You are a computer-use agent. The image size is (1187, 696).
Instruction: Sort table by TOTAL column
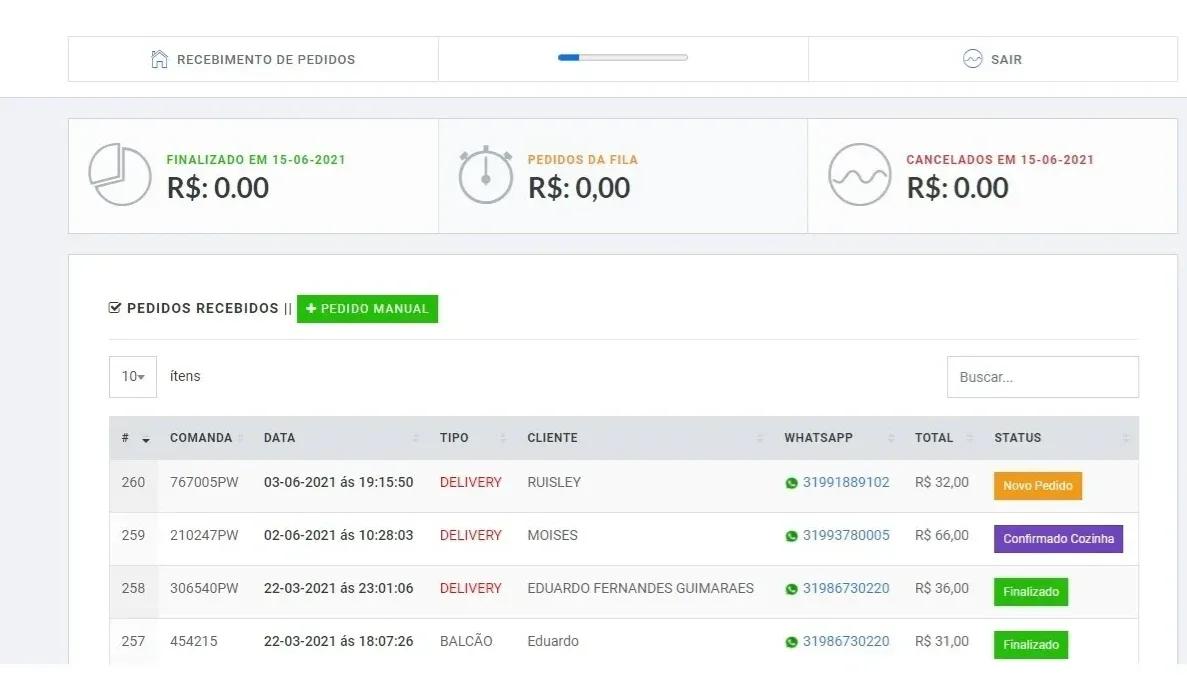click(942, 438)
